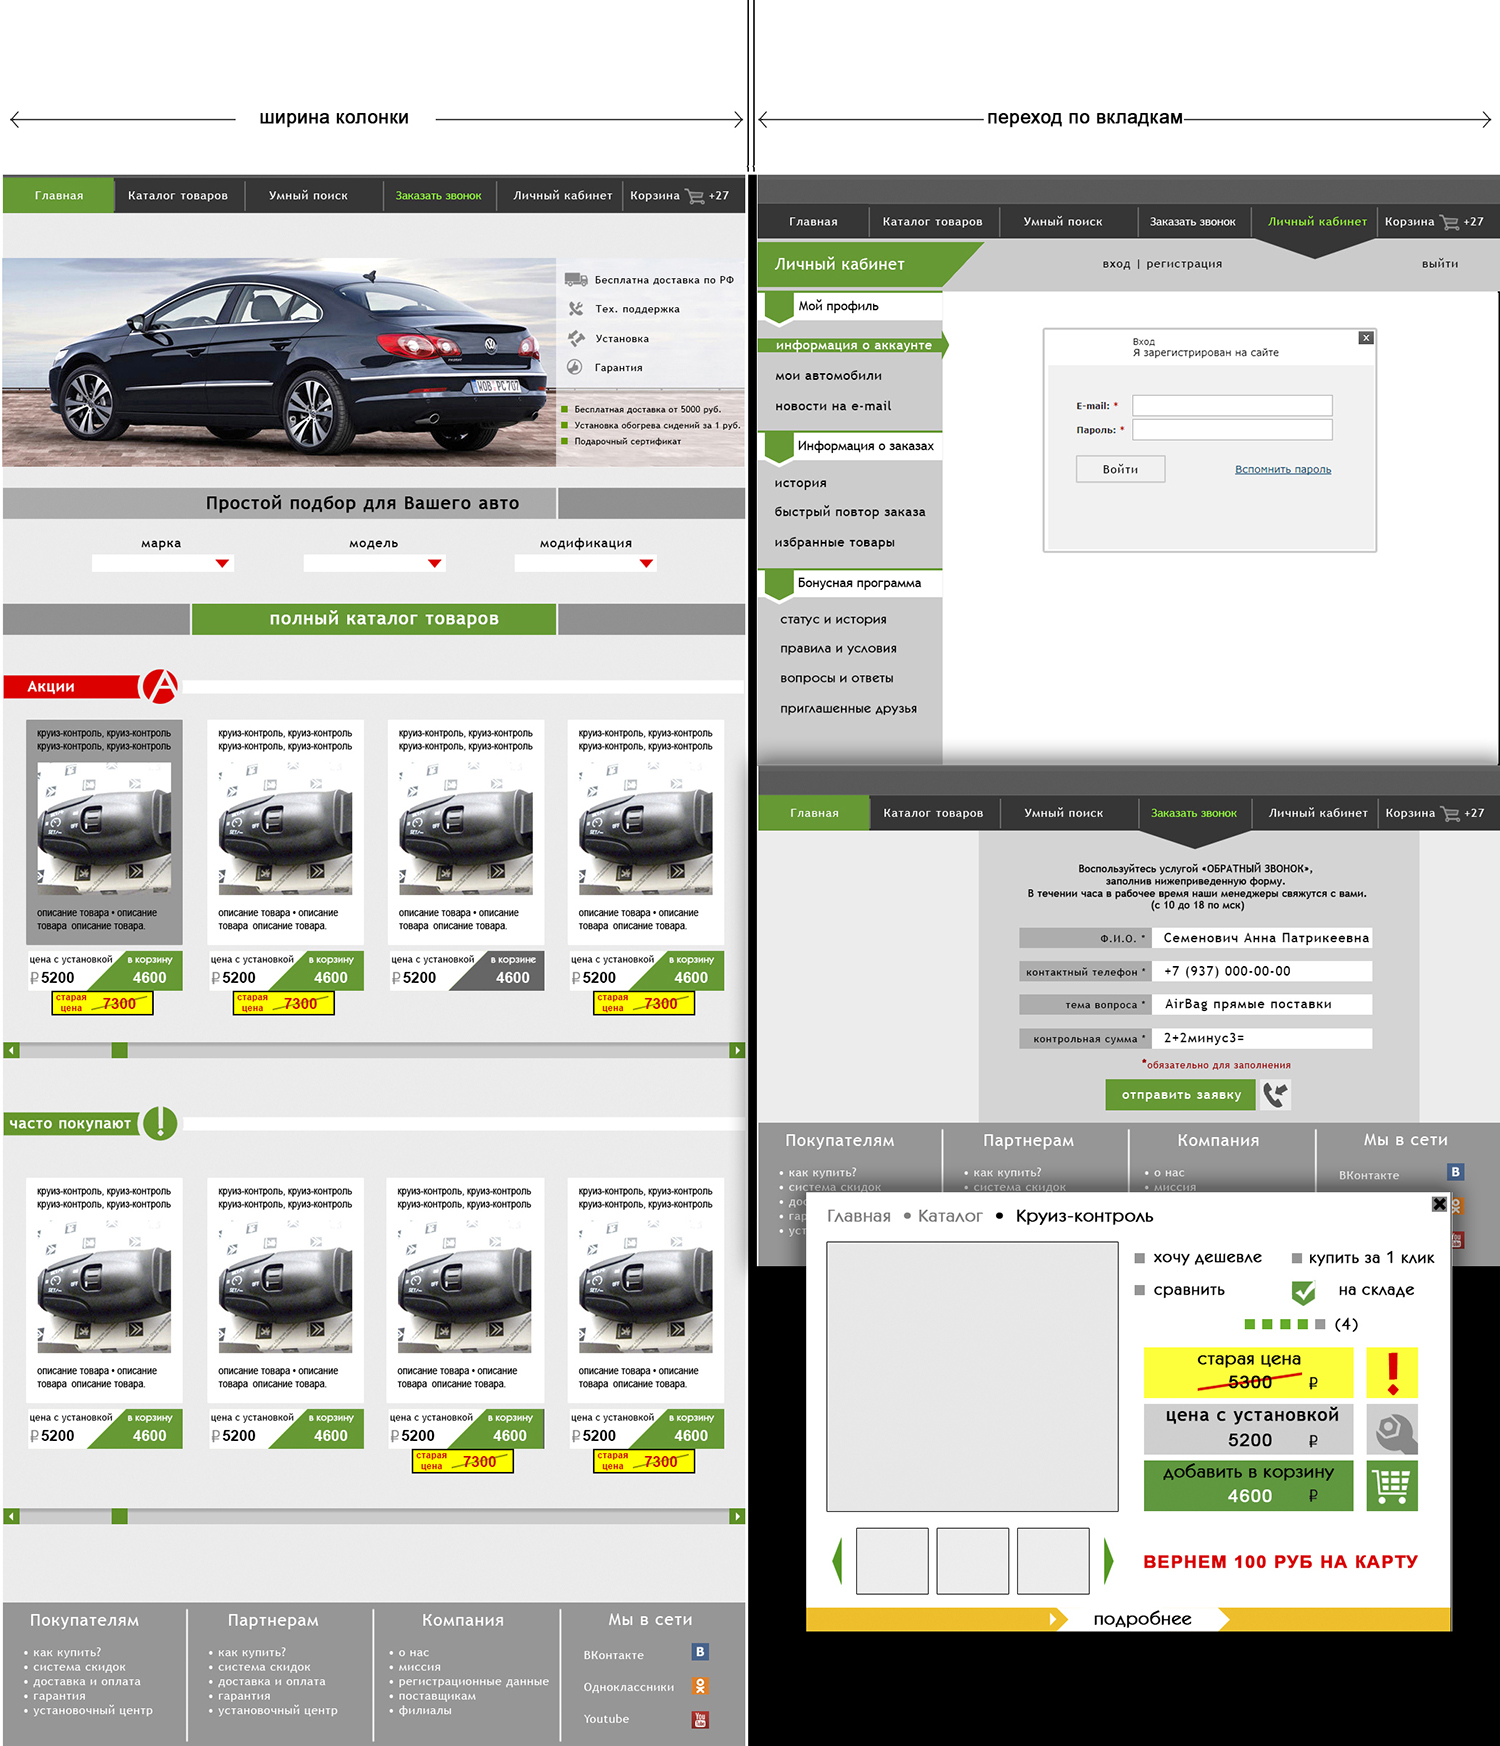Click the truck icon for free delivery
Screen dimensions: 1500x1746
tap(576, 280)
